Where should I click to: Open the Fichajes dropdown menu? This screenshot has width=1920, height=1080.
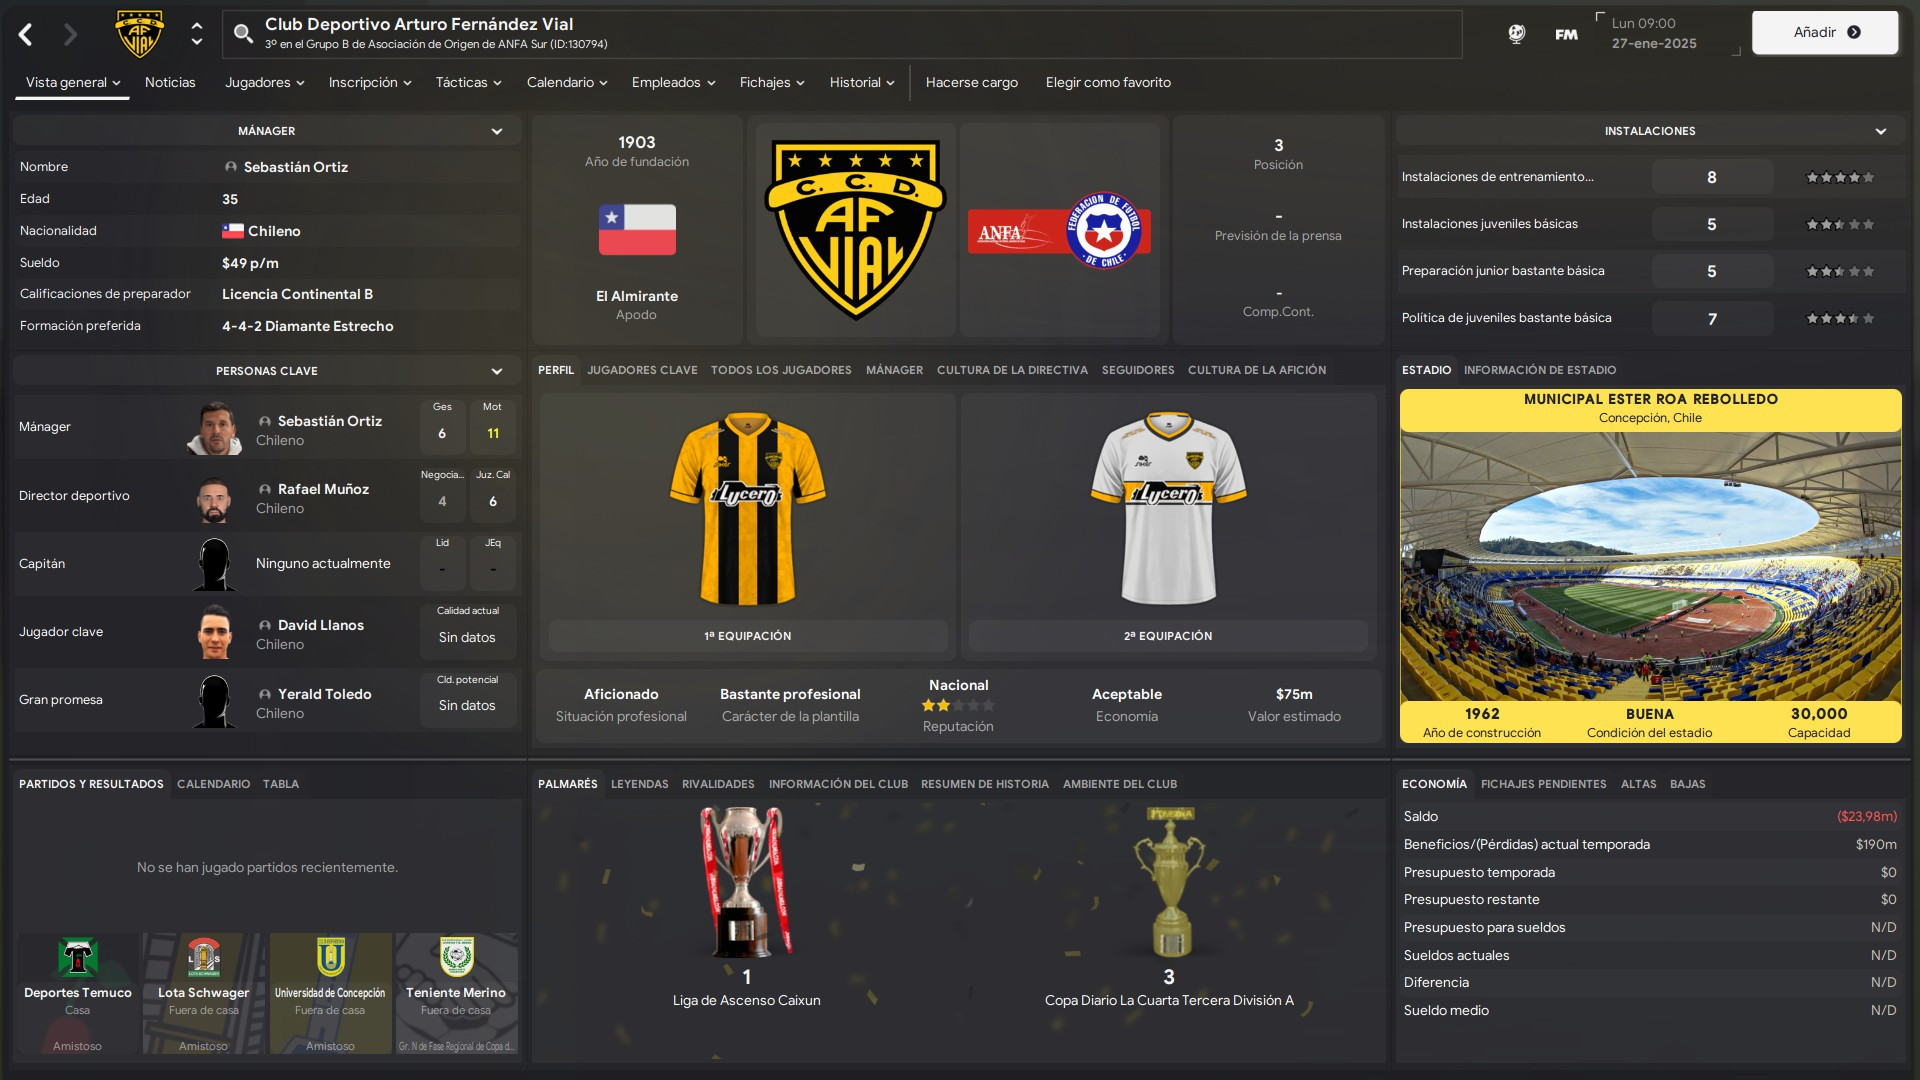(x=772, y=82)
